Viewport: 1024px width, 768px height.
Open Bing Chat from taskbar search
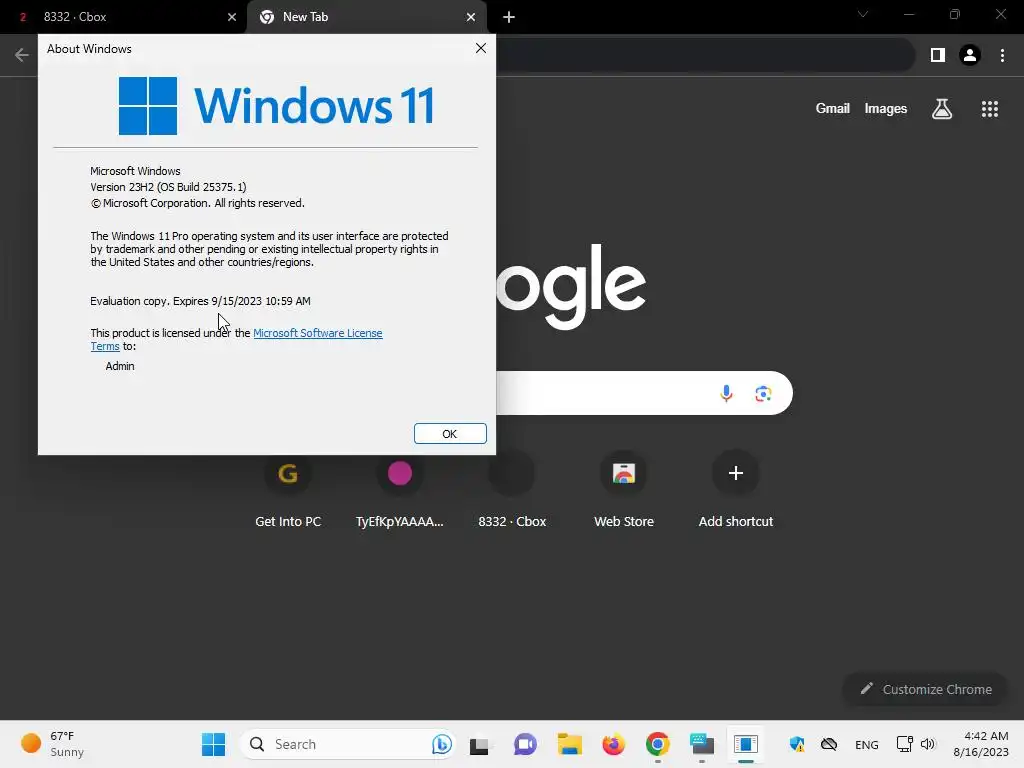[x=441, y=744]
